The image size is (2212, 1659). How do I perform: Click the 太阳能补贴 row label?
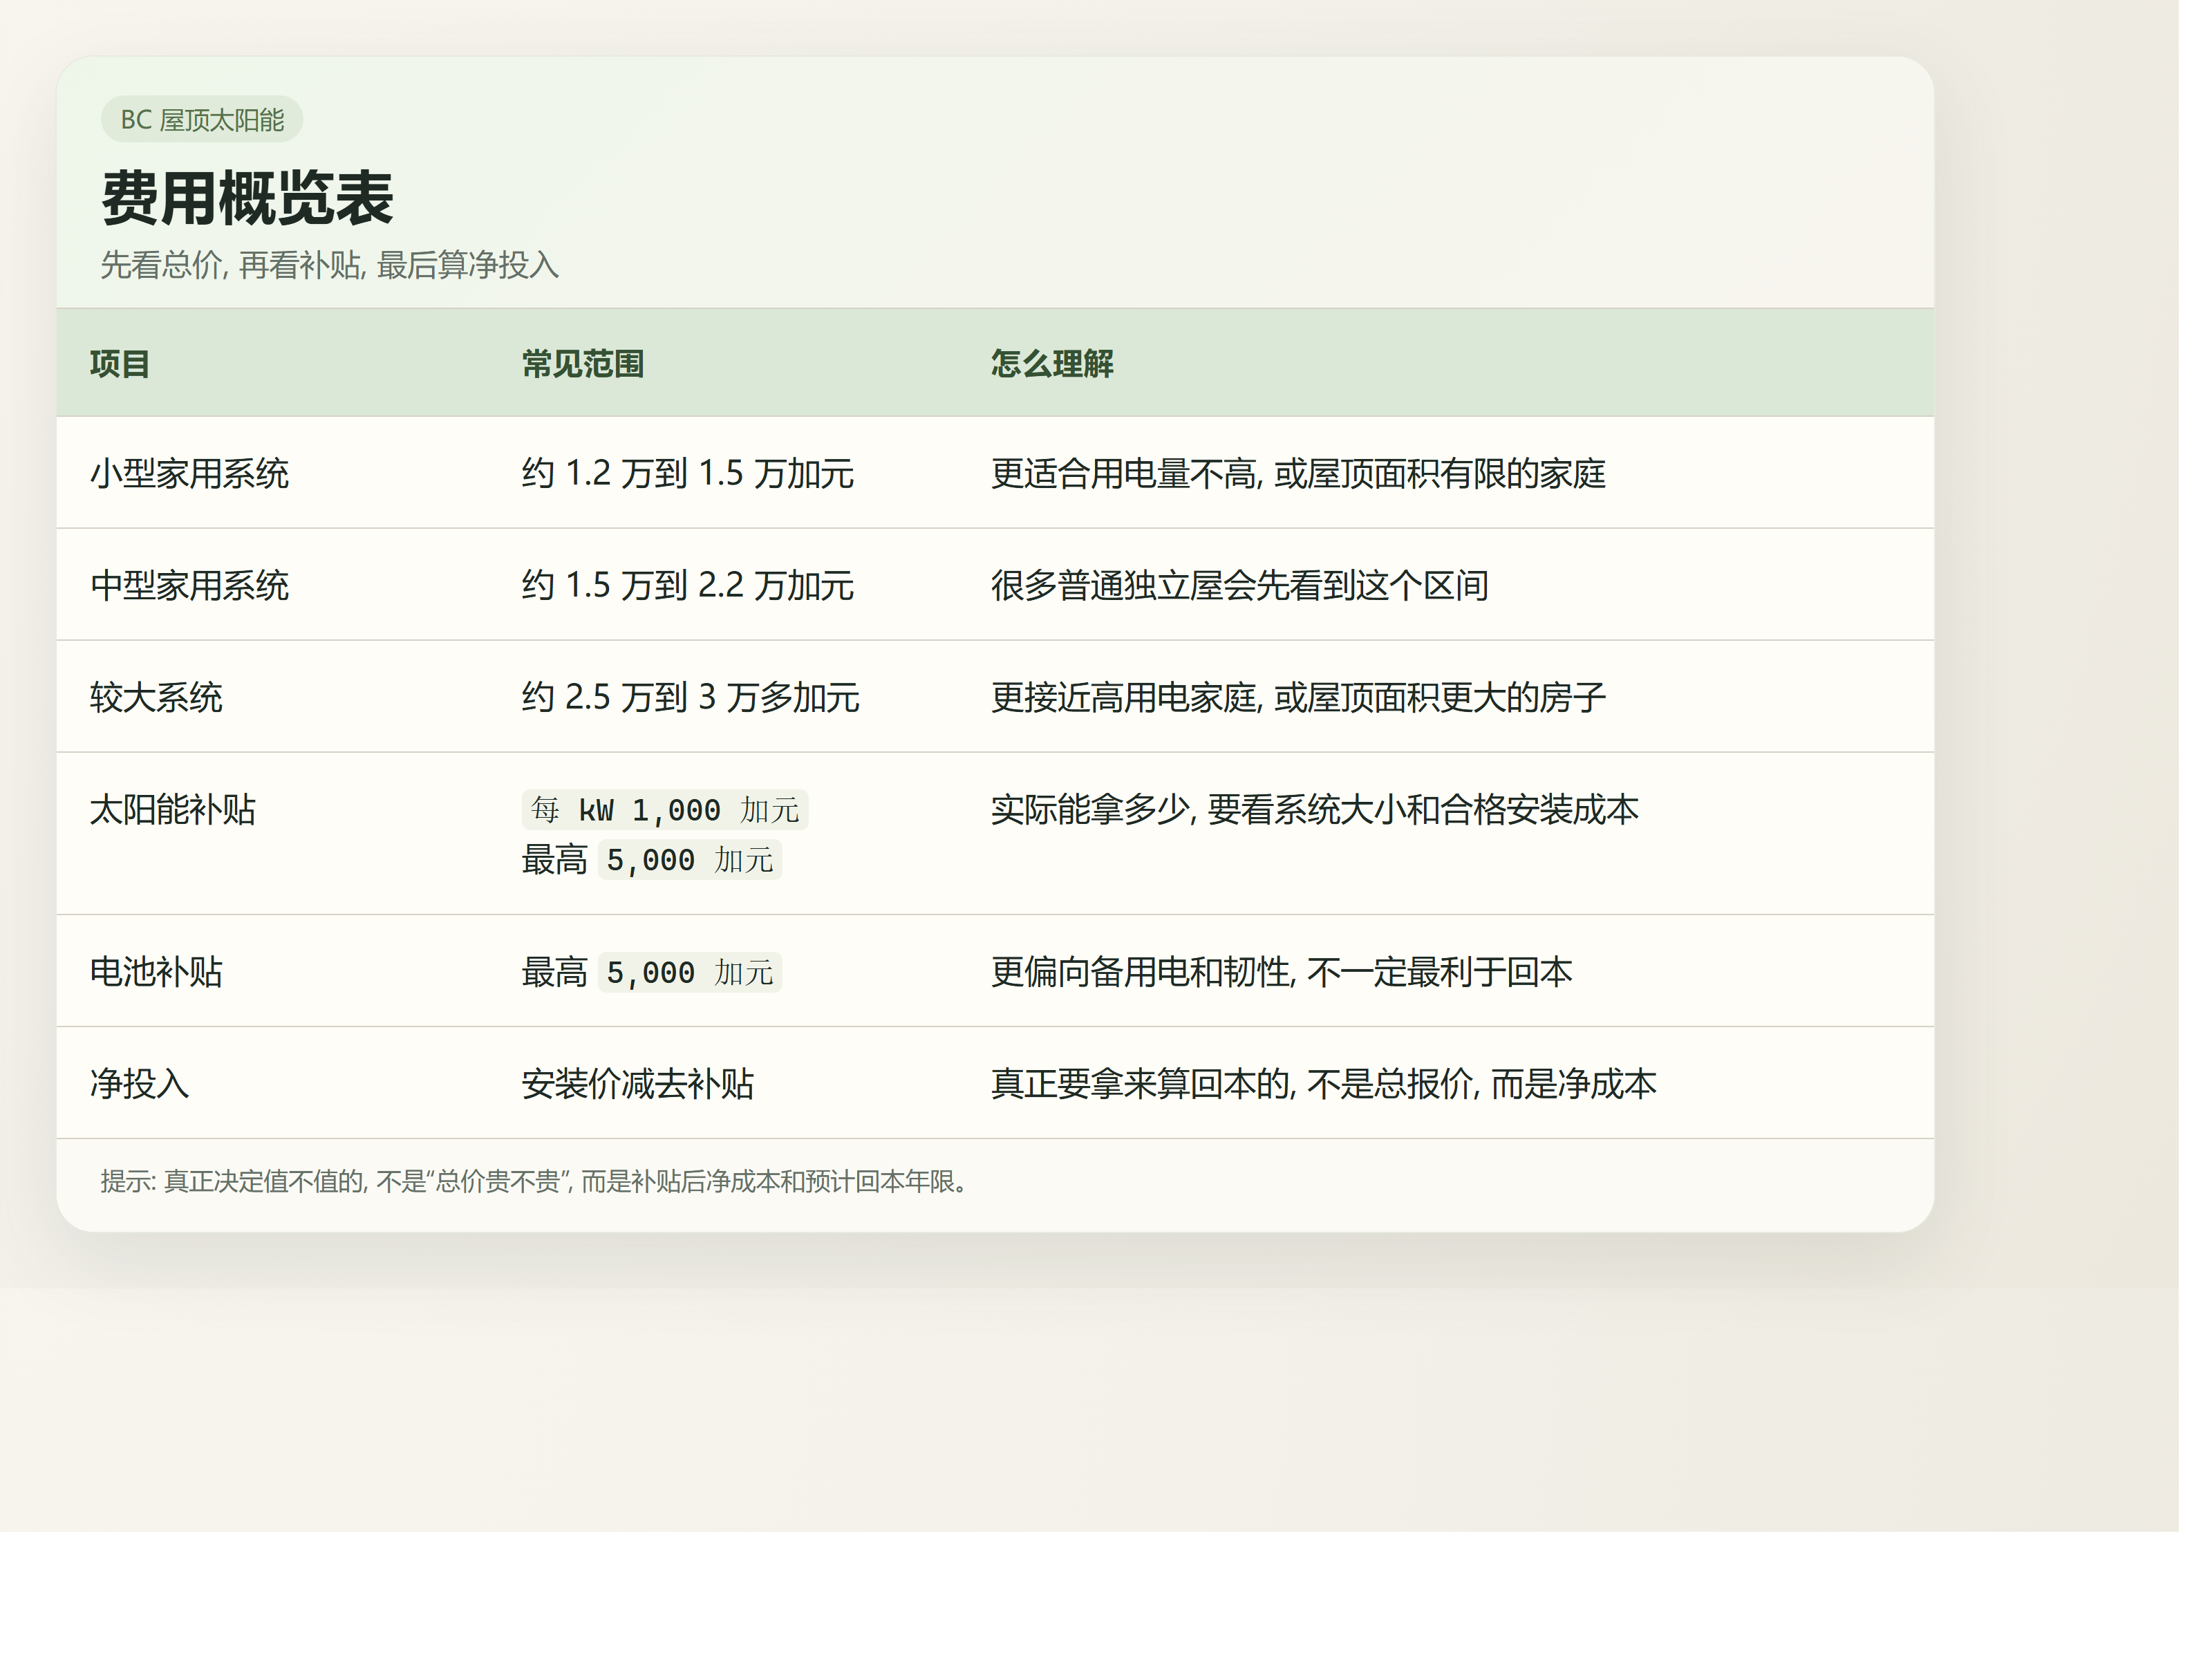[173, 810]
